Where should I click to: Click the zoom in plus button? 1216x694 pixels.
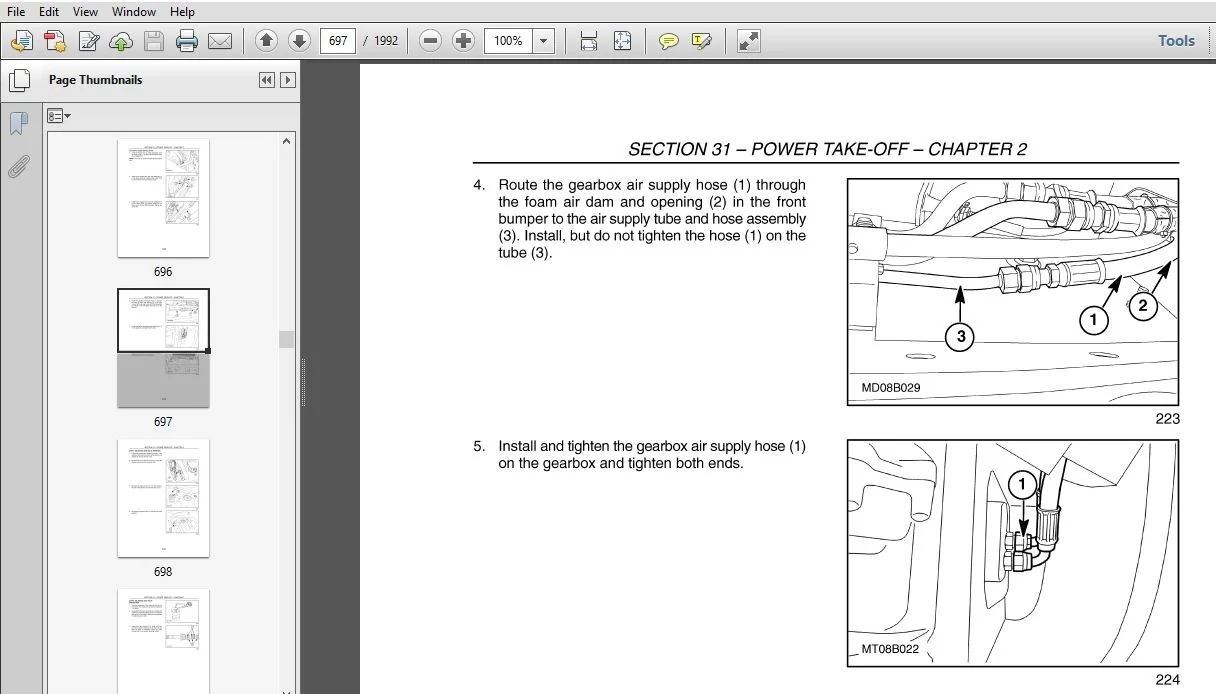(463, 41)
